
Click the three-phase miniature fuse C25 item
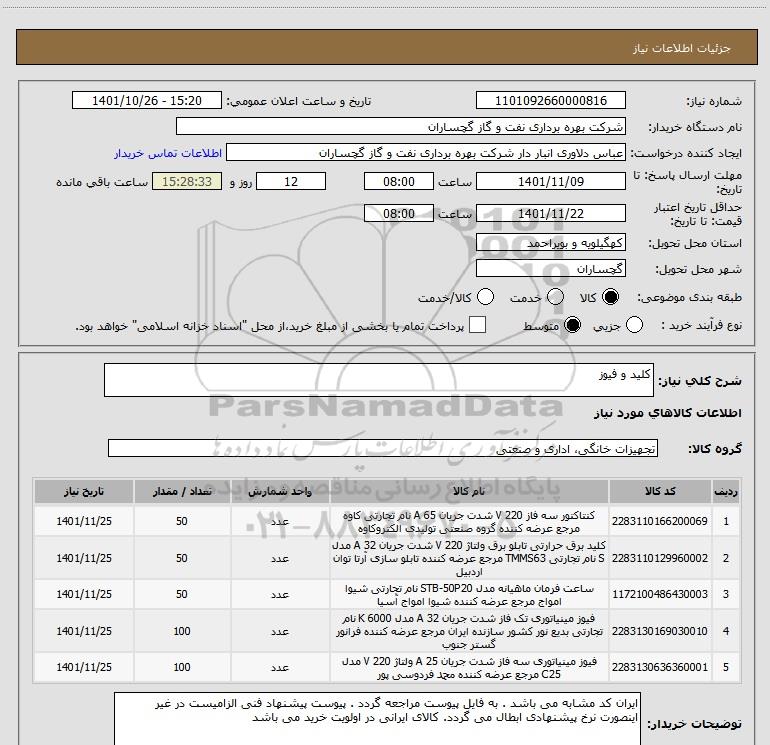469,667
